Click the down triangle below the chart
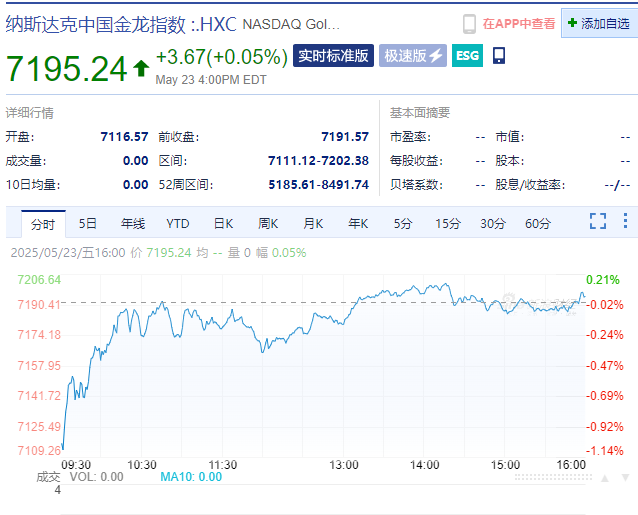Screen dimensions: 638x515 (625, 478)
